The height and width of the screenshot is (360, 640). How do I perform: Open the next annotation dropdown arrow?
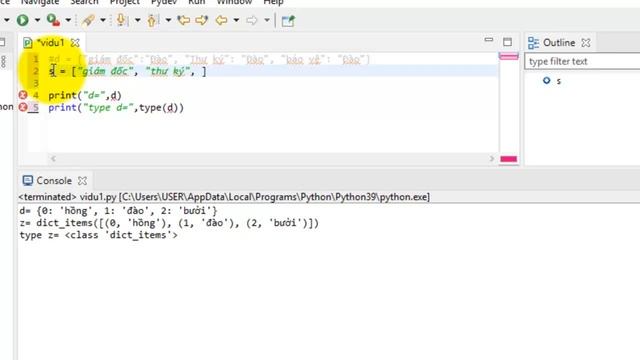[x=138, y=20]
